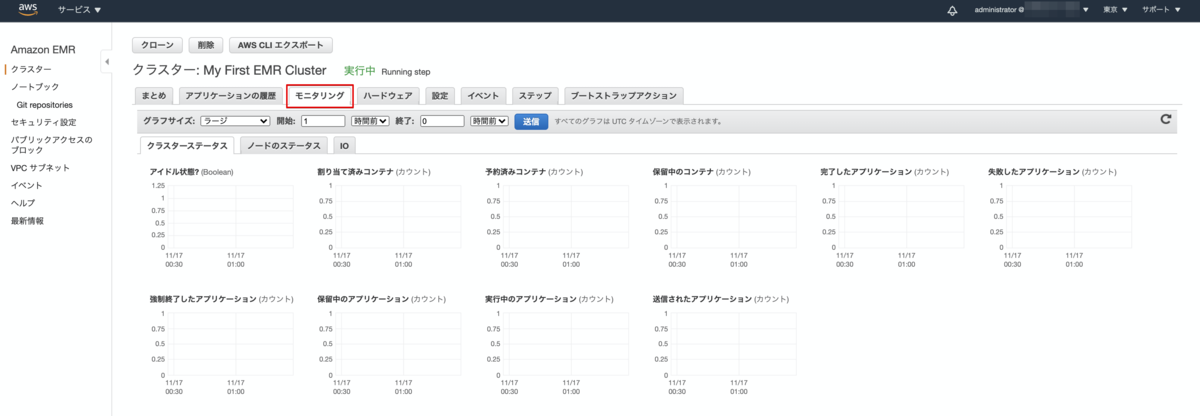Open the 東京 region selector
This screenshot has height=416, width=1200.
pyautogui.click(x=1114, y=10)
